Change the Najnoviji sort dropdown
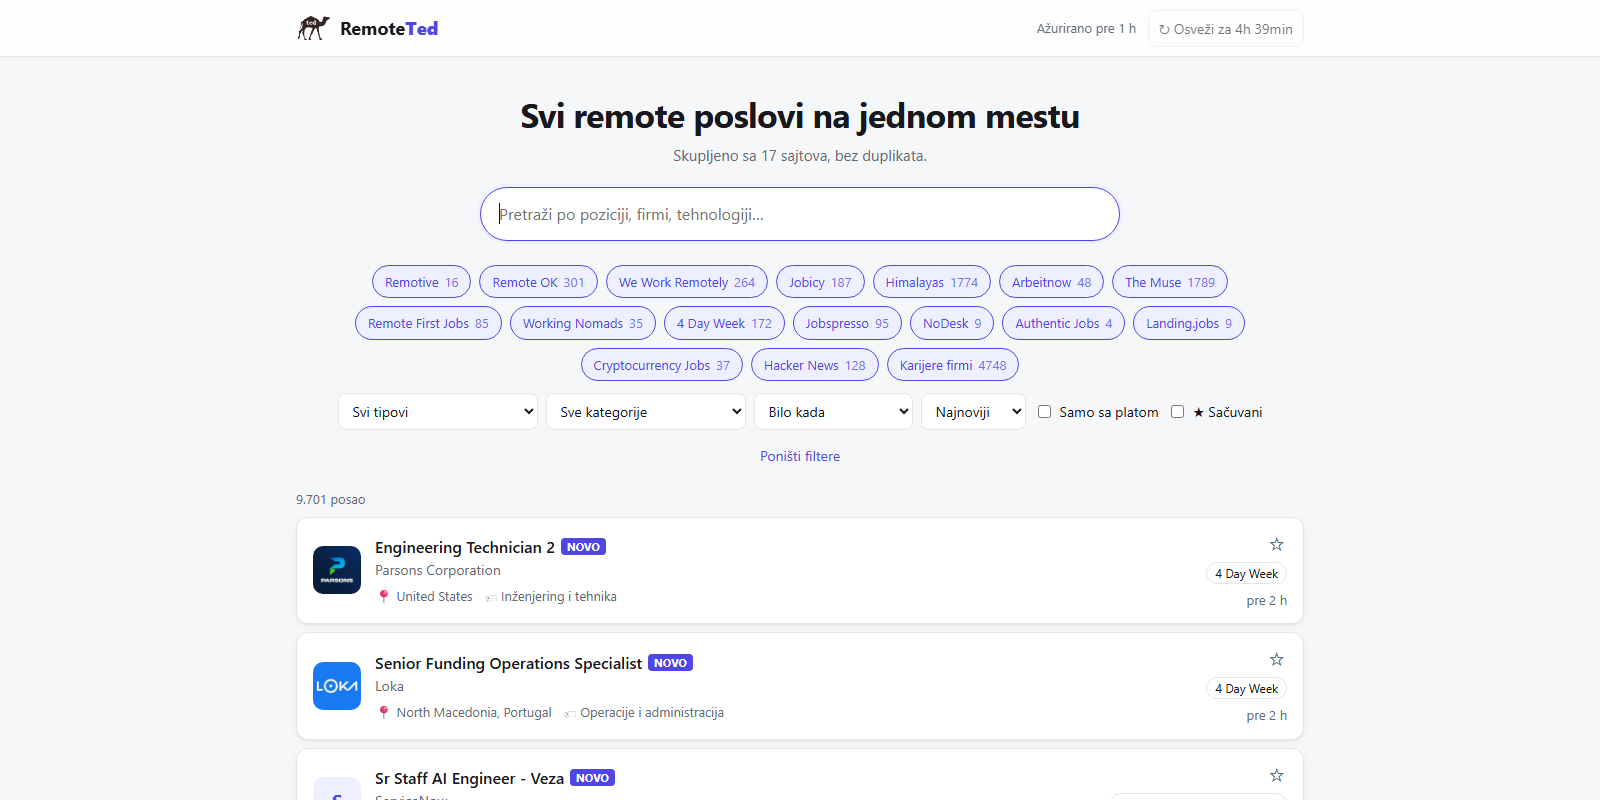The height and width of the screenshot is (800, 1600). tap(973, 412)
